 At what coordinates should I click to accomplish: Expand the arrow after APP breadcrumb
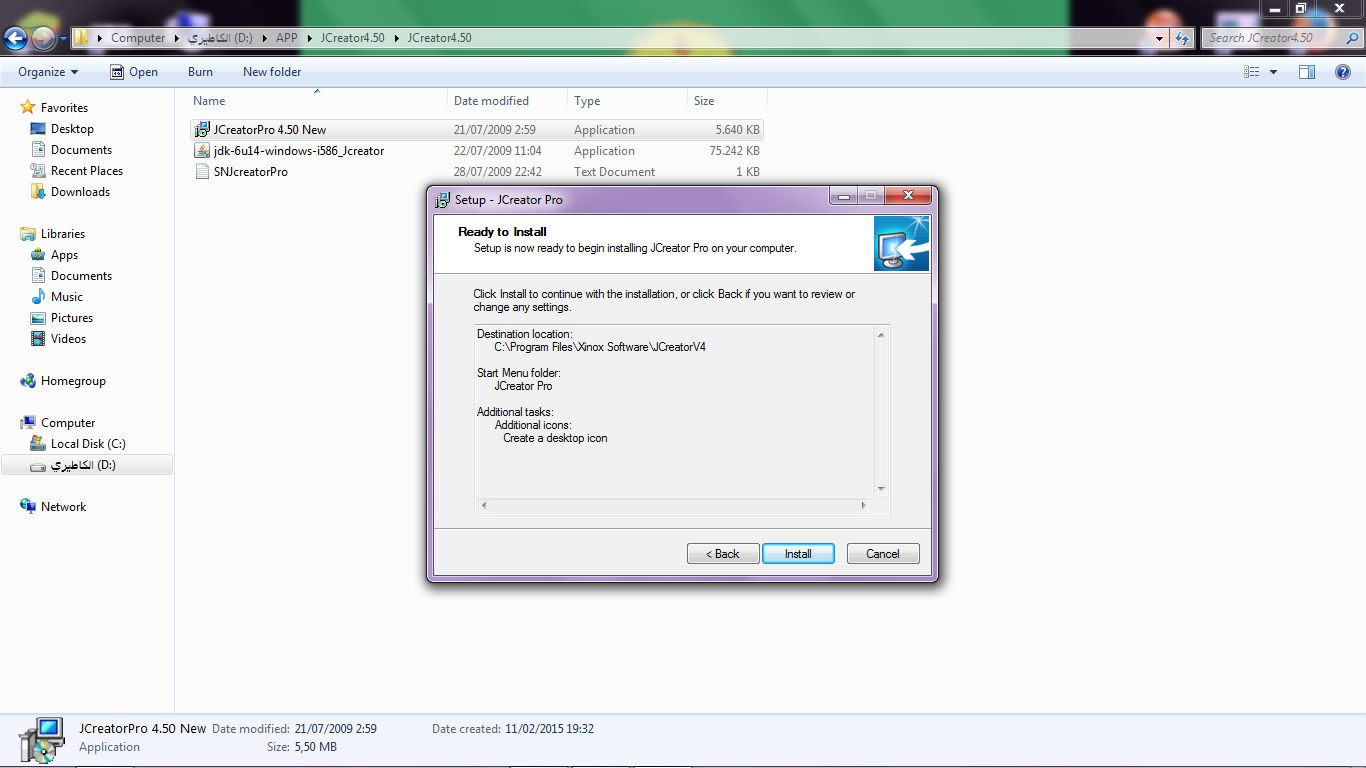tap(309, 38)
